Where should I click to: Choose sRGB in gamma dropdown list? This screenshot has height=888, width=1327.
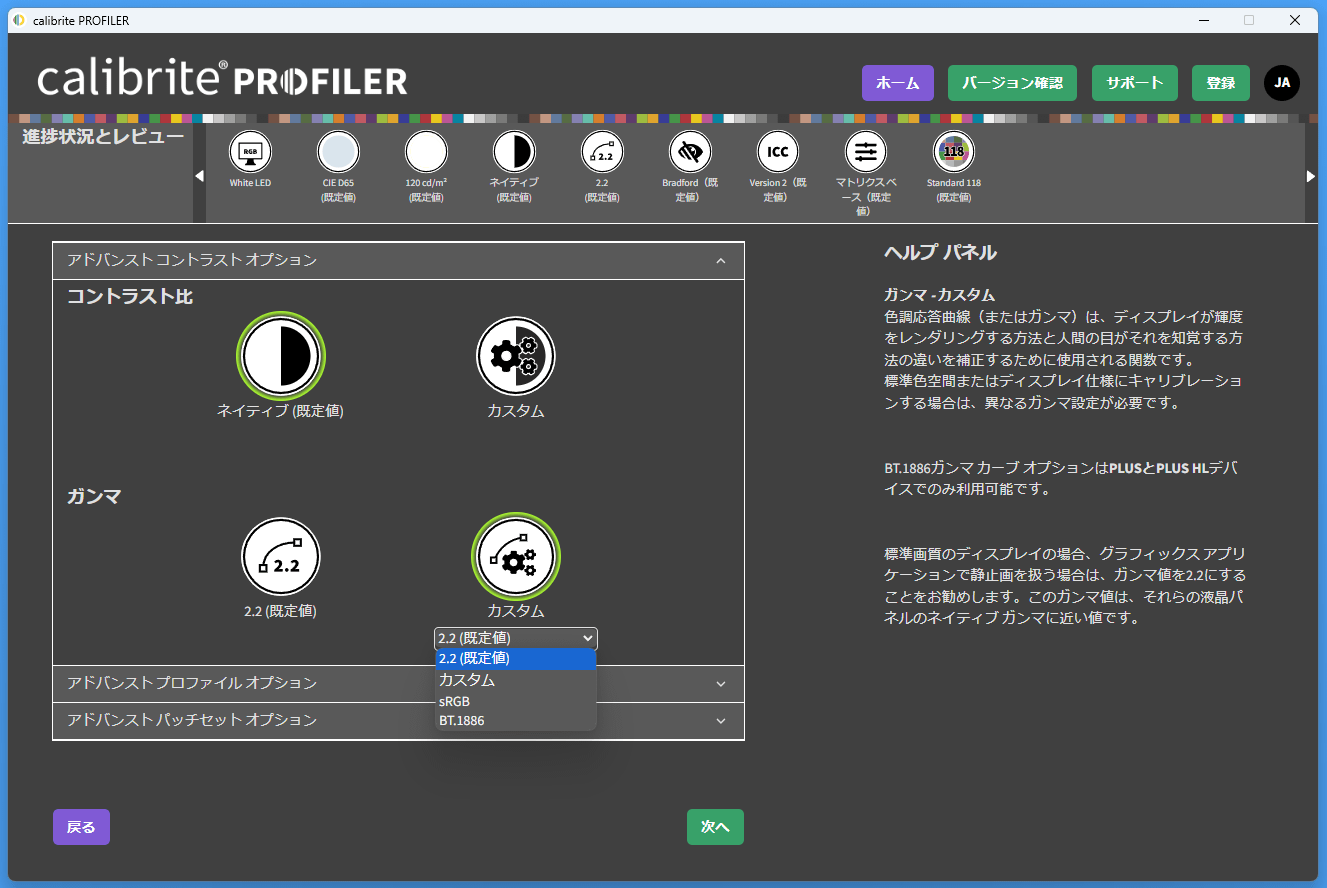click(x=516, y=701)
